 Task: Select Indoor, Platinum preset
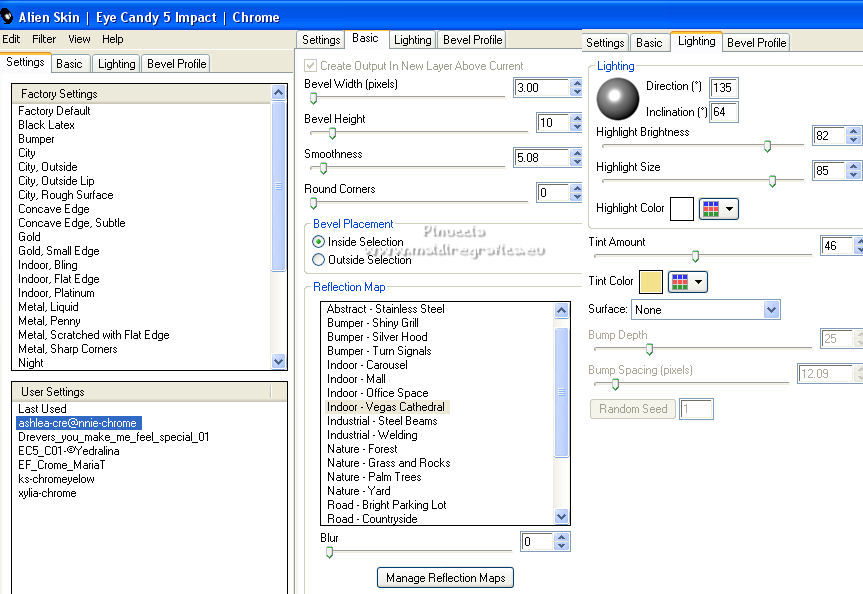[56, 293]
